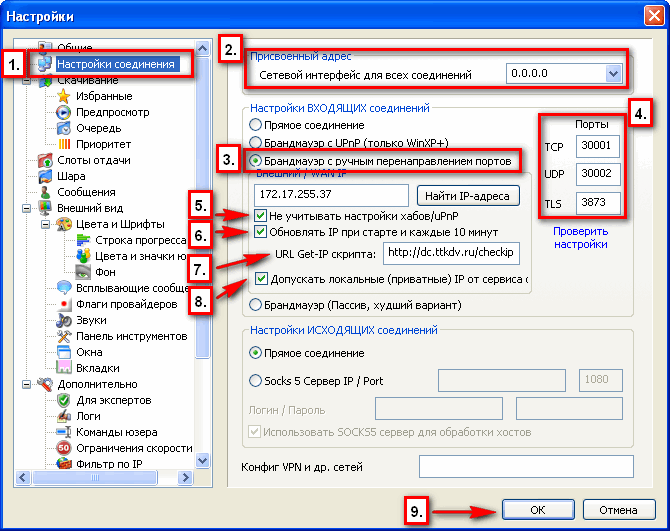Collapse the Внешний вид tree node
The image size is (670, 531).
coord(24,209)
